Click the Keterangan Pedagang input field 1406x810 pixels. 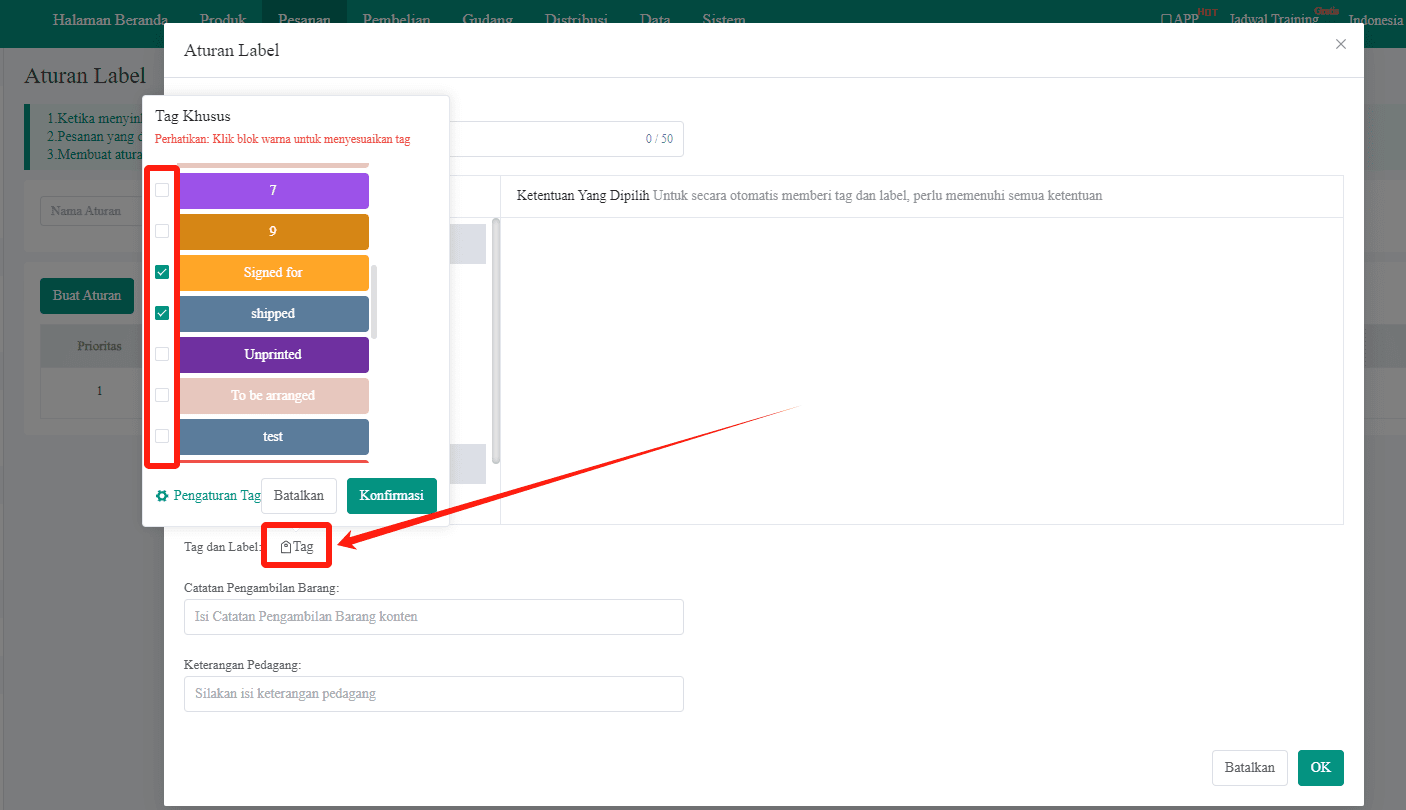tap(434, 694)
